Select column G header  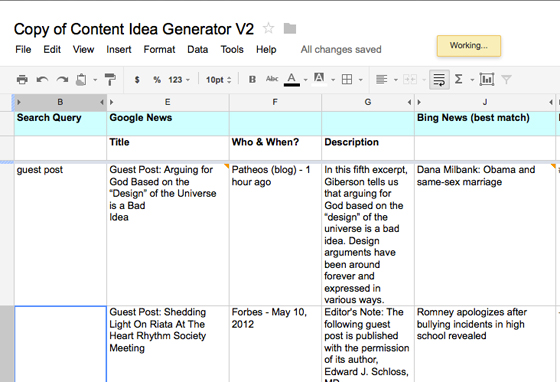(x=368, y=102)
